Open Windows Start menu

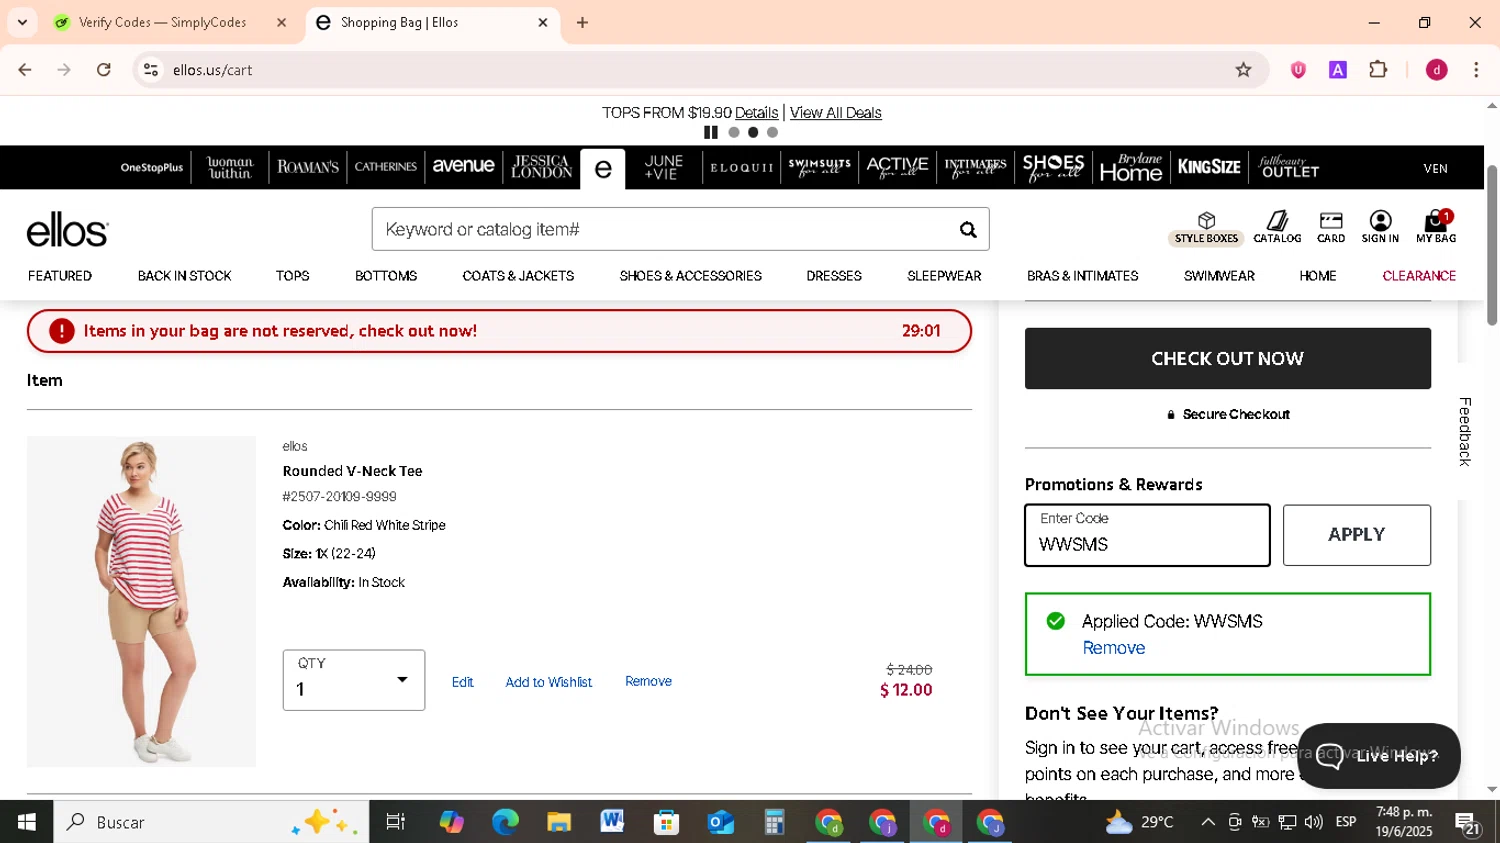click(x=27, y=822)
